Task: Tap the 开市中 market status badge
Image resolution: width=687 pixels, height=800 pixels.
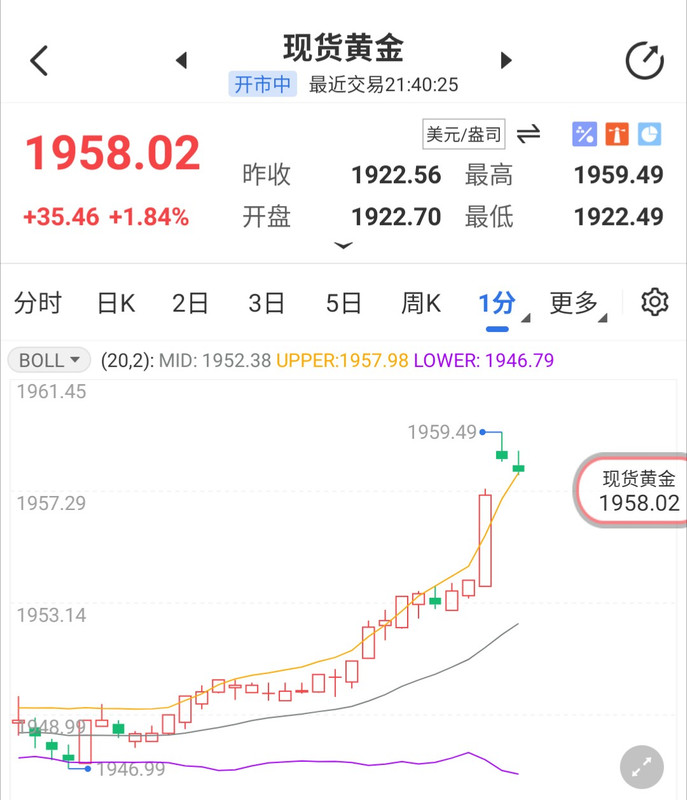Action: (263, 84)
